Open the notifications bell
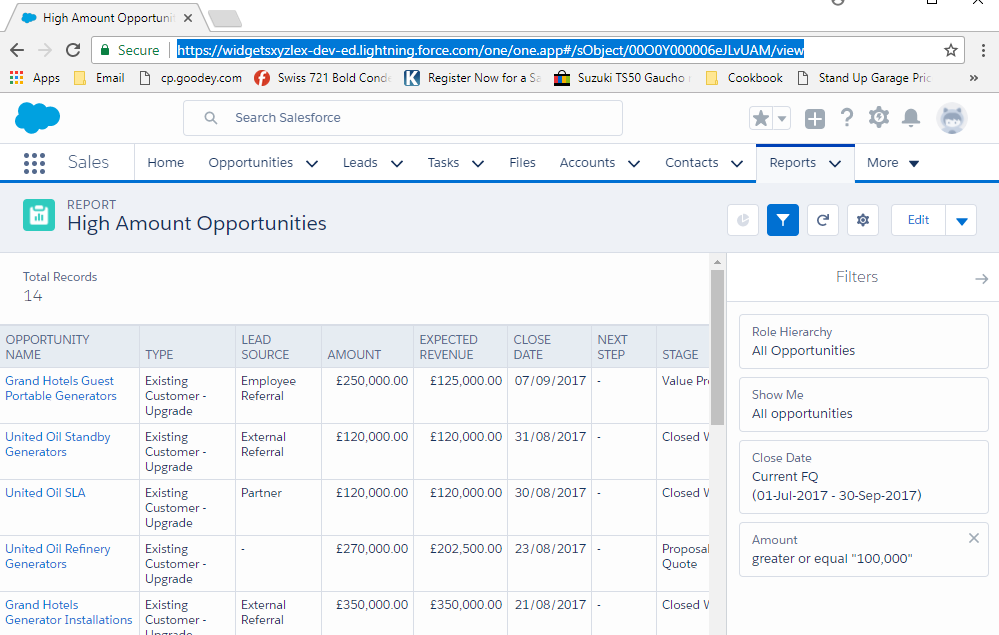The height and width of the screenshot is (635, 999). point(911,118)
